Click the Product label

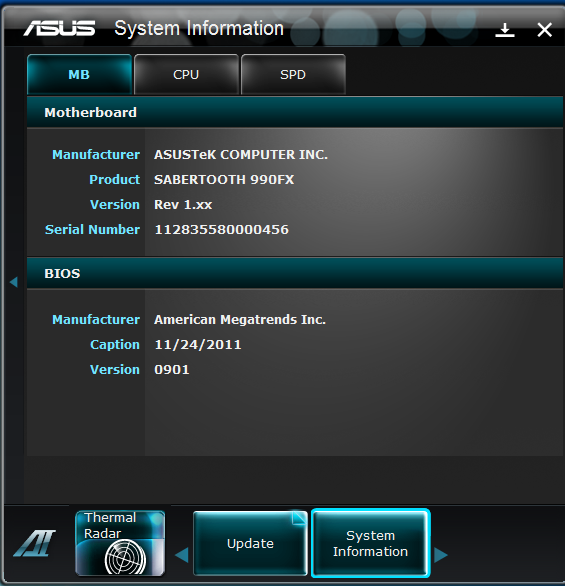[x=114, y=179]
